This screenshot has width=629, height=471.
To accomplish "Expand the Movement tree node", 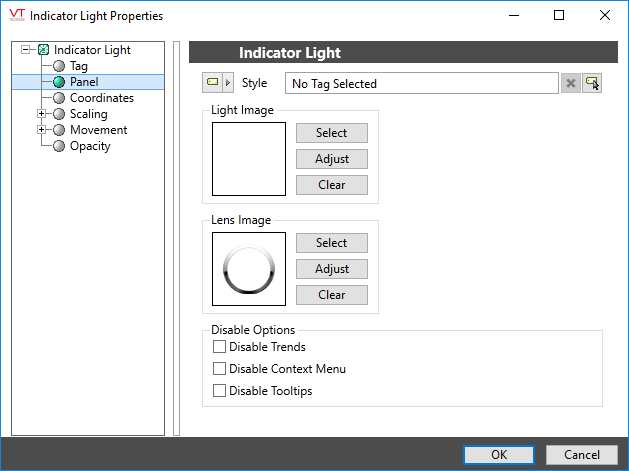I will click(x=42, y=130).
